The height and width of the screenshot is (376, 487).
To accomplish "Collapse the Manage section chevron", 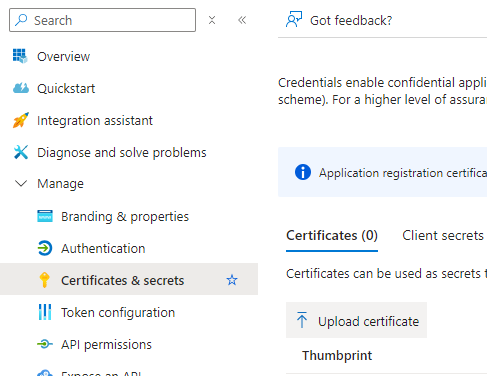I will (21, 183).
